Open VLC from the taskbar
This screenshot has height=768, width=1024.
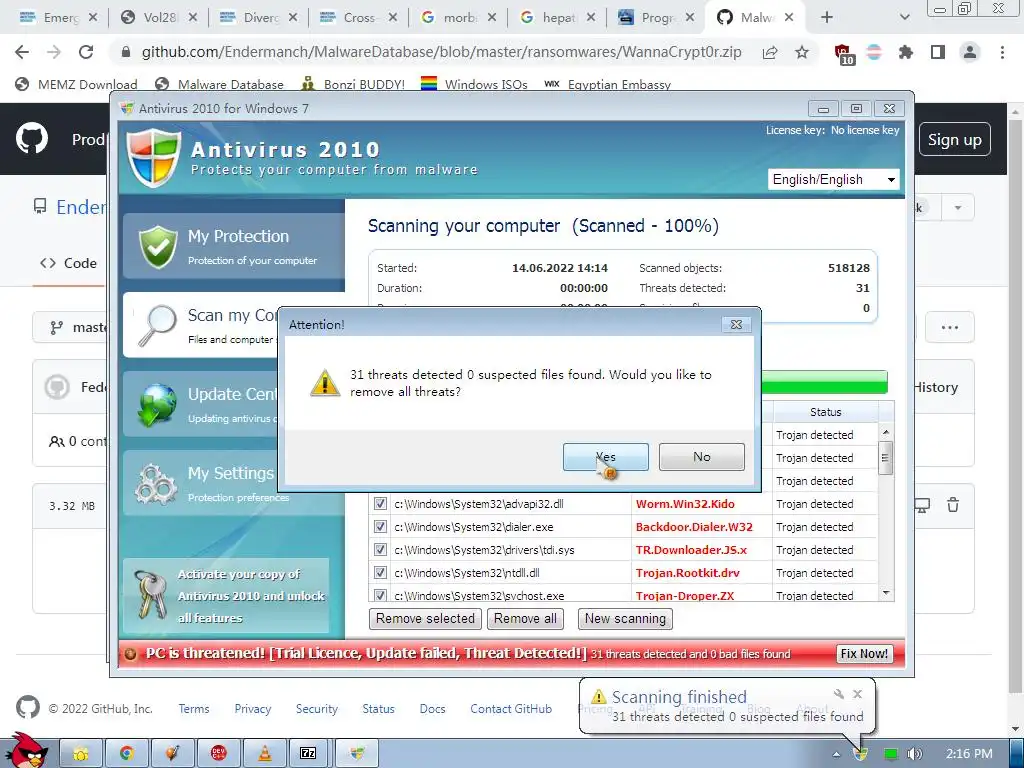[x=264, y=753]
